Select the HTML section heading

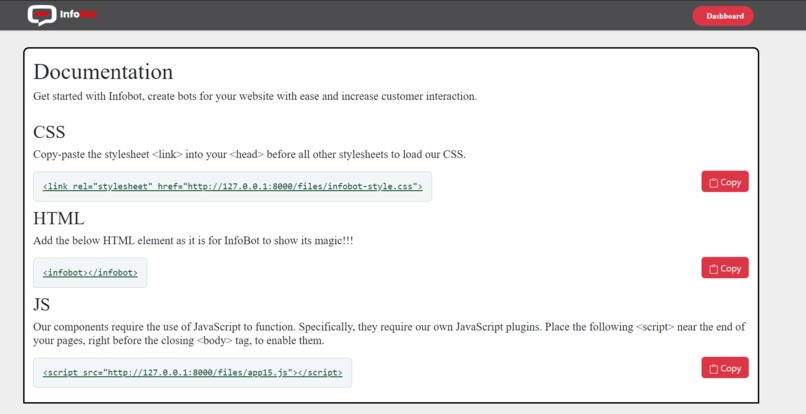coord(59,218)
